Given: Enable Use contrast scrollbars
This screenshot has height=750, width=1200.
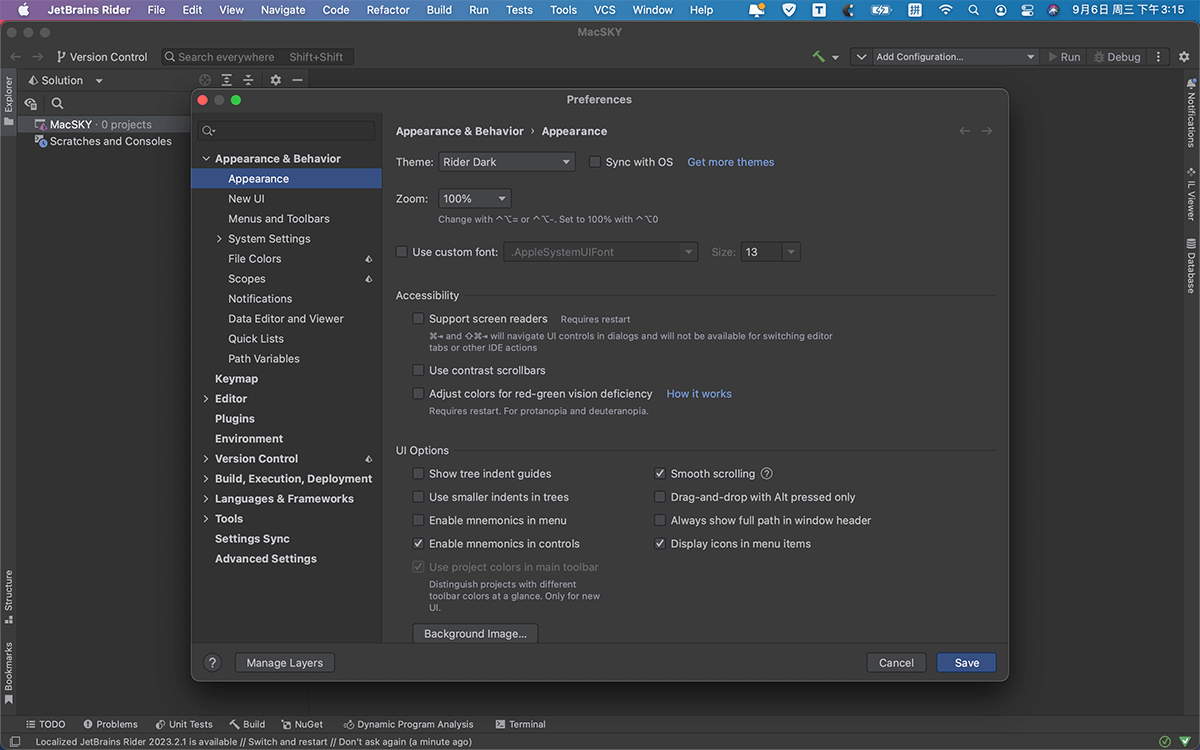Looking at the screenshot, I should coord(418,371).
